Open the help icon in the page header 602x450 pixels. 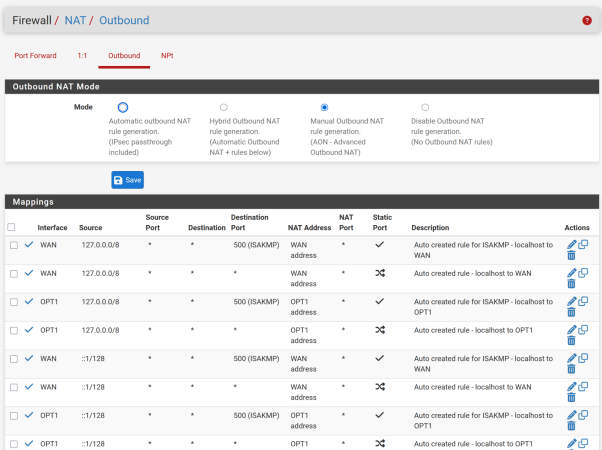pos(587,20)
